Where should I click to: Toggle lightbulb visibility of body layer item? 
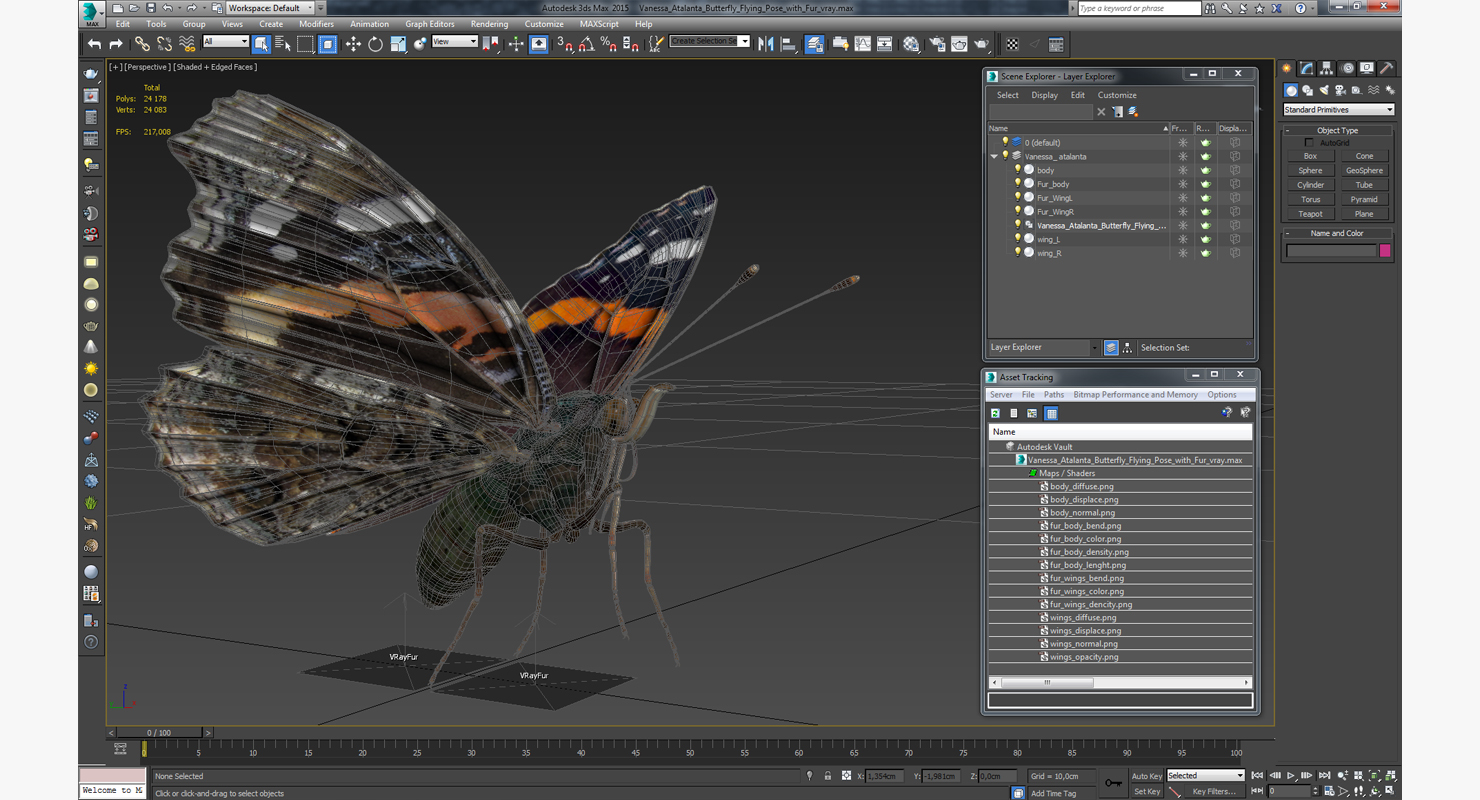coord(1018,170)
